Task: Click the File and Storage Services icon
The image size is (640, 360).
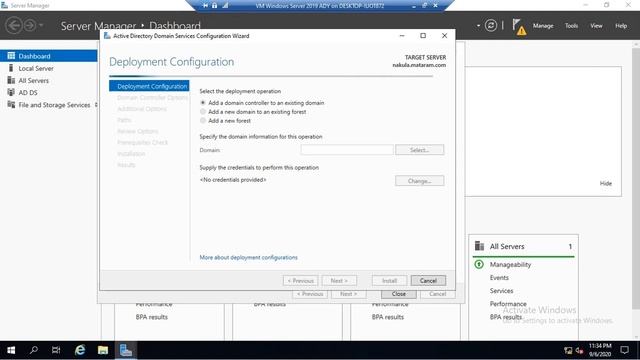Action: (11, 105)
